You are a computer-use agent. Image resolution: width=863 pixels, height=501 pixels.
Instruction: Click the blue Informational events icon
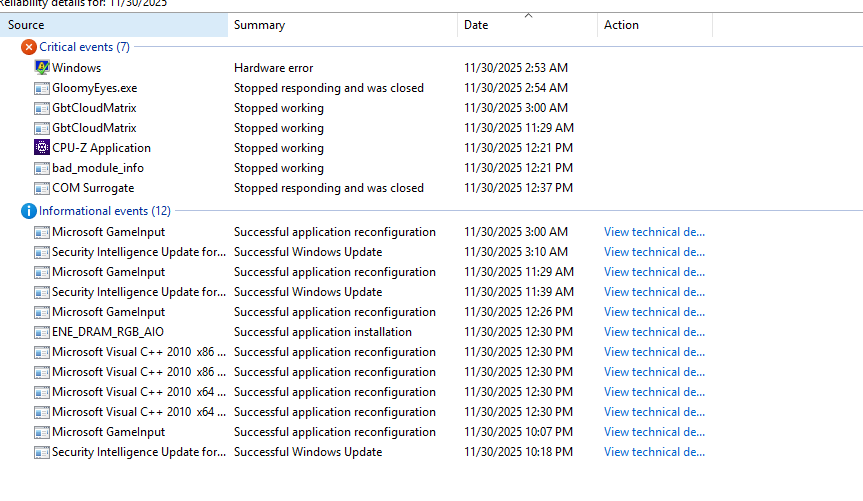coord(29,211)
